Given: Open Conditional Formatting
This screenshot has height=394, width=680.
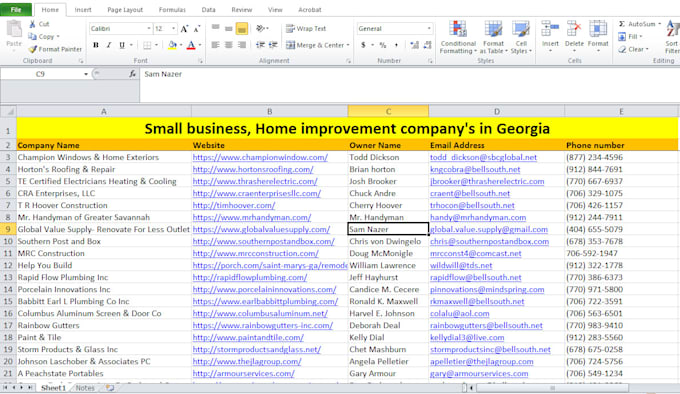Looking at the screenshot, I should [x=458, y=37].
